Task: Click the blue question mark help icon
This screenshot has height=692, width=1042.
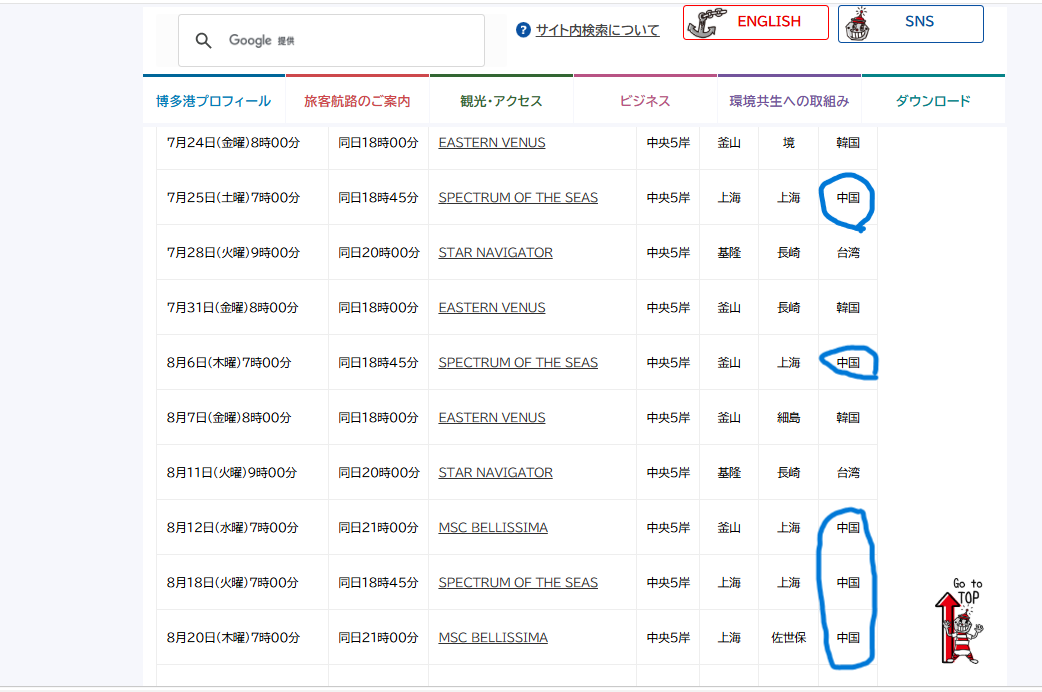Action: click(523, 30)
